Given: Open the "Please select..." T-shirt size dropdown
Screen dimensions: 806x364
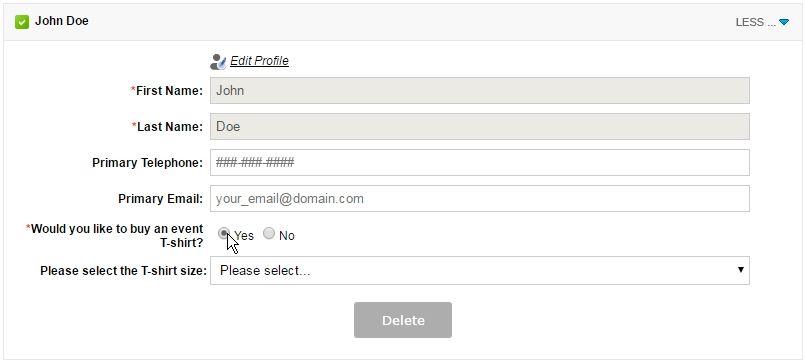Looking at the screenshot, I should [480, 270].
